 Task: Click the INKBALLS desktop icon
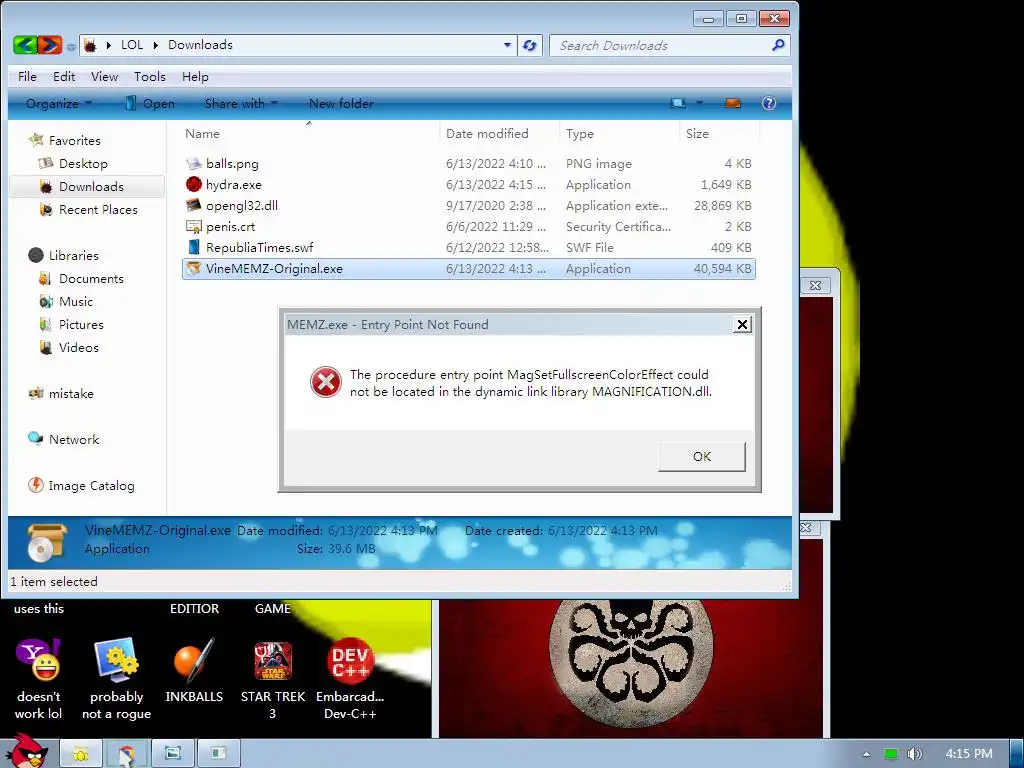(194, 669)
